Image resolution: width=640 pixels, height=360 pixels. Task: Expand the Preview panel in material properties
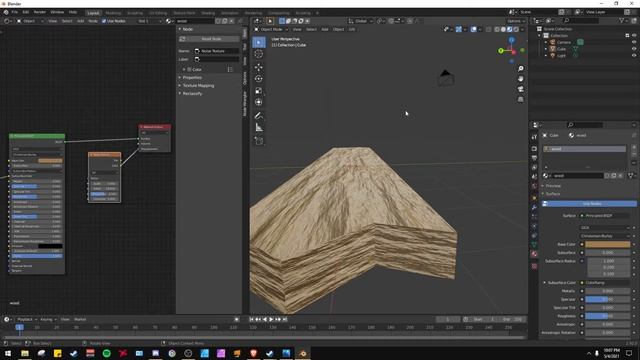tap(553, 186)
